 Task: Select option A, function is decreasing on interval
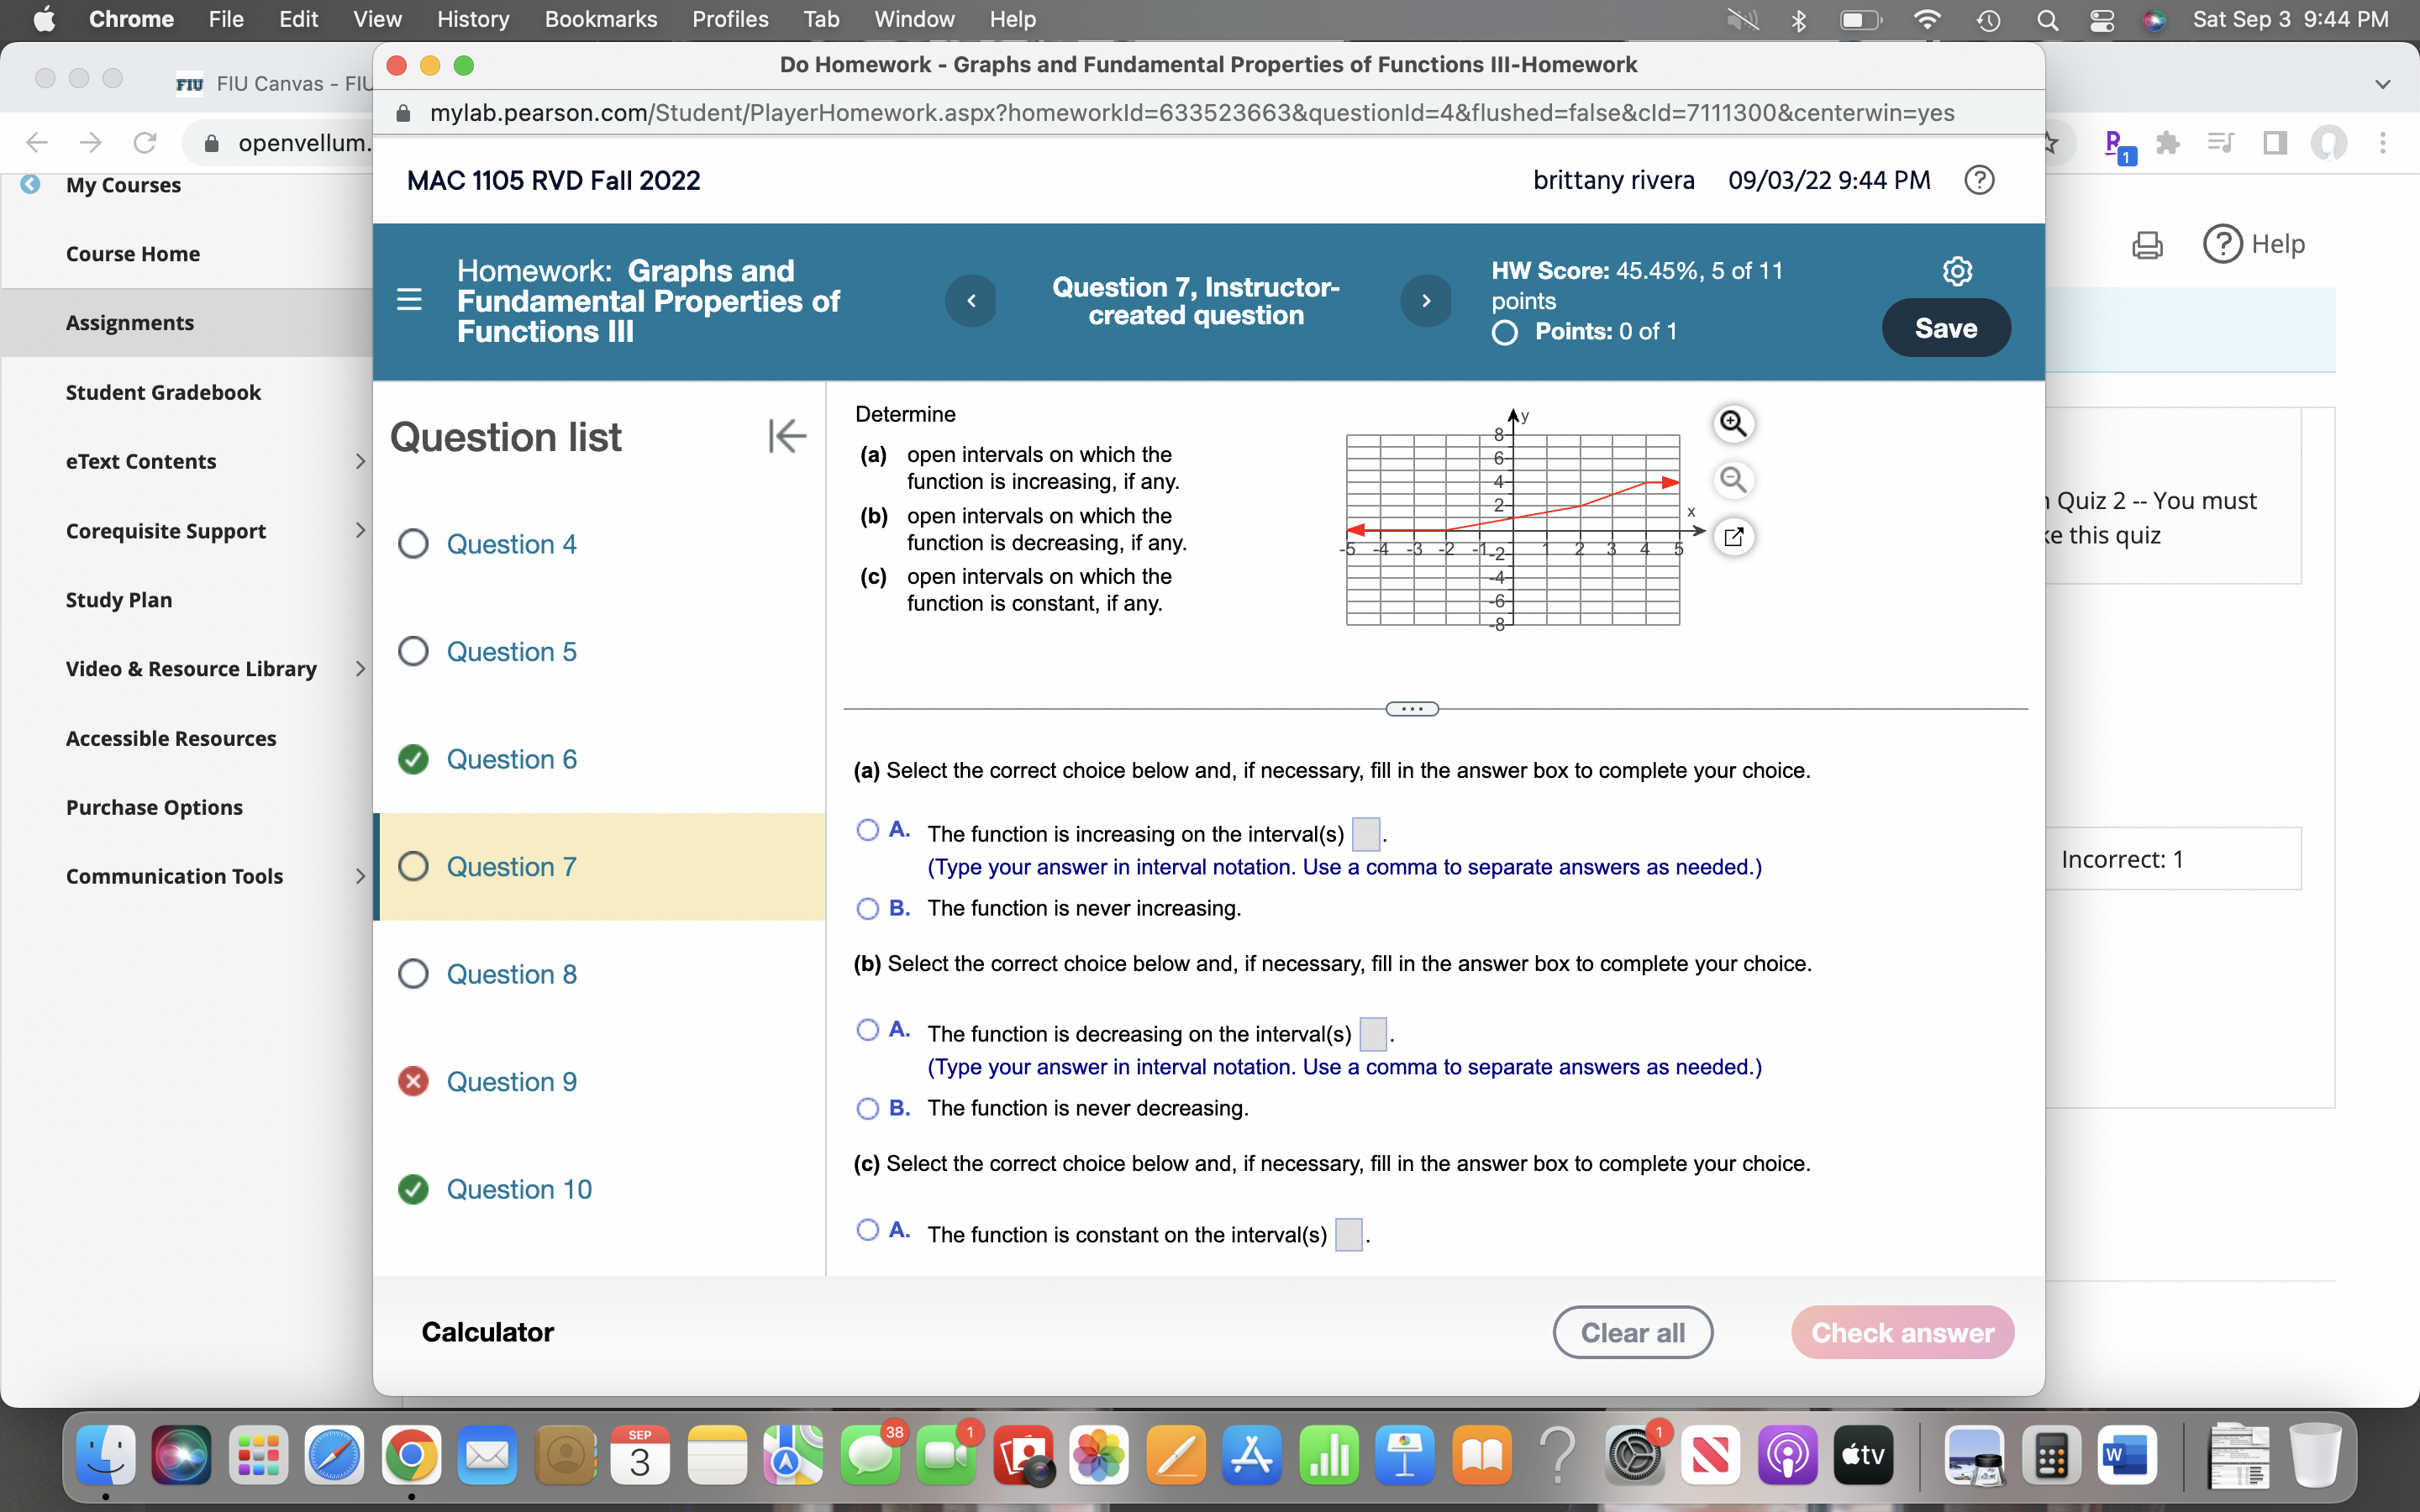pos(867,1030)
